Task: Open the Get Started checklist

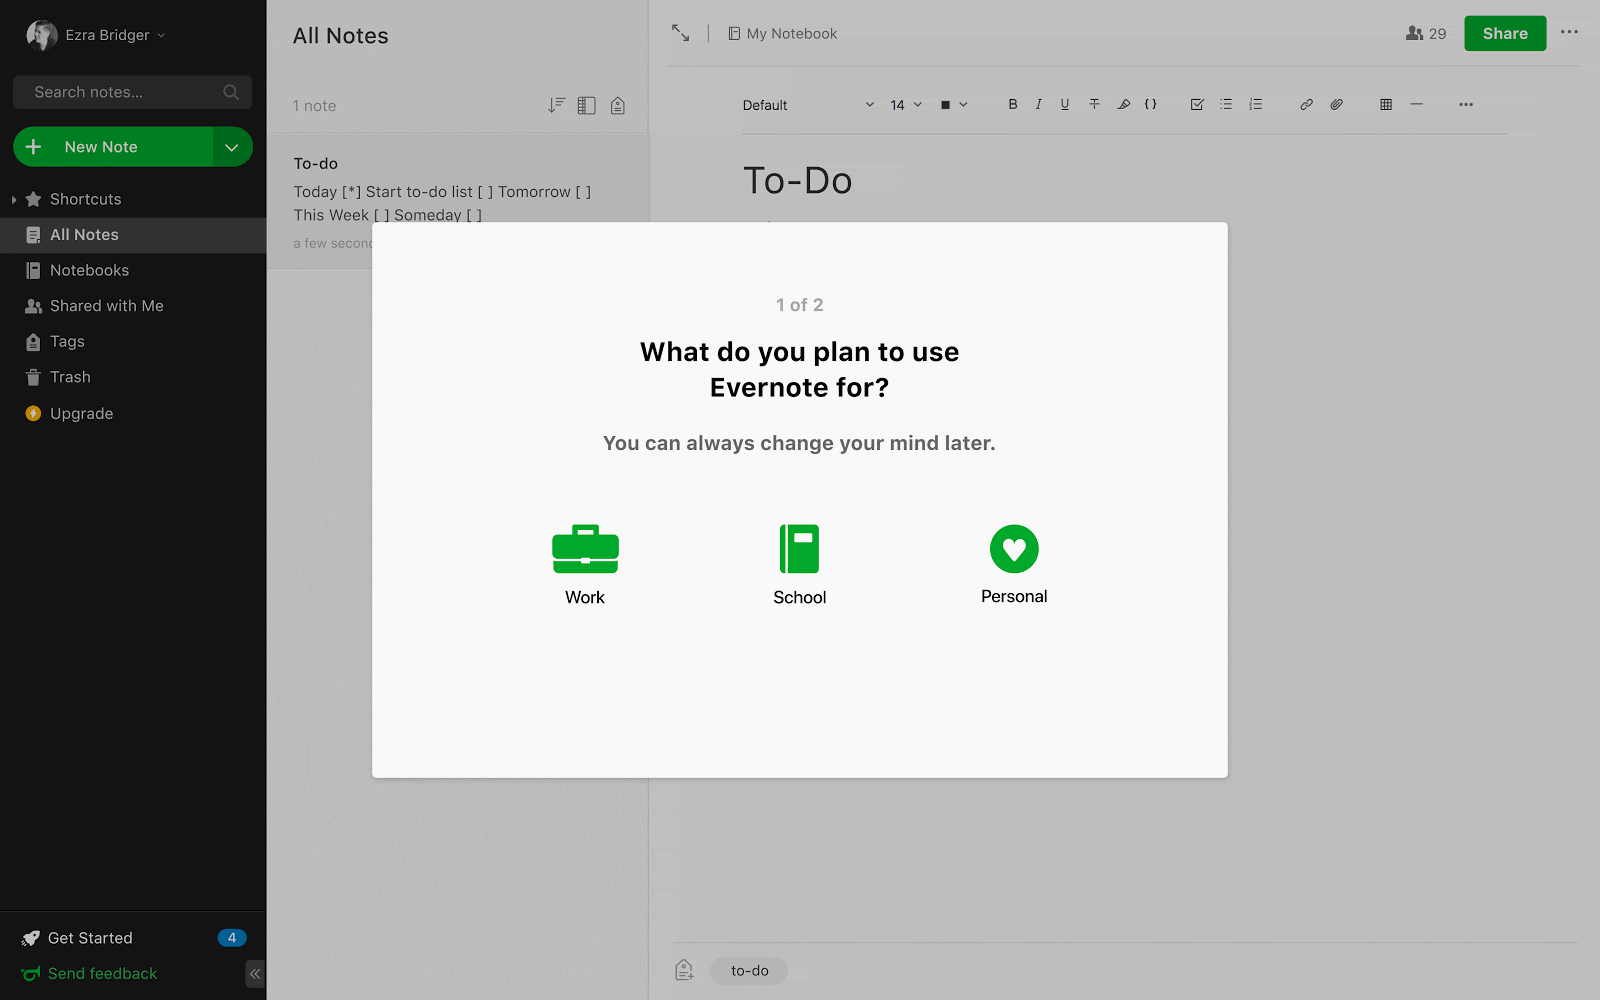Action: click(90, 938)
